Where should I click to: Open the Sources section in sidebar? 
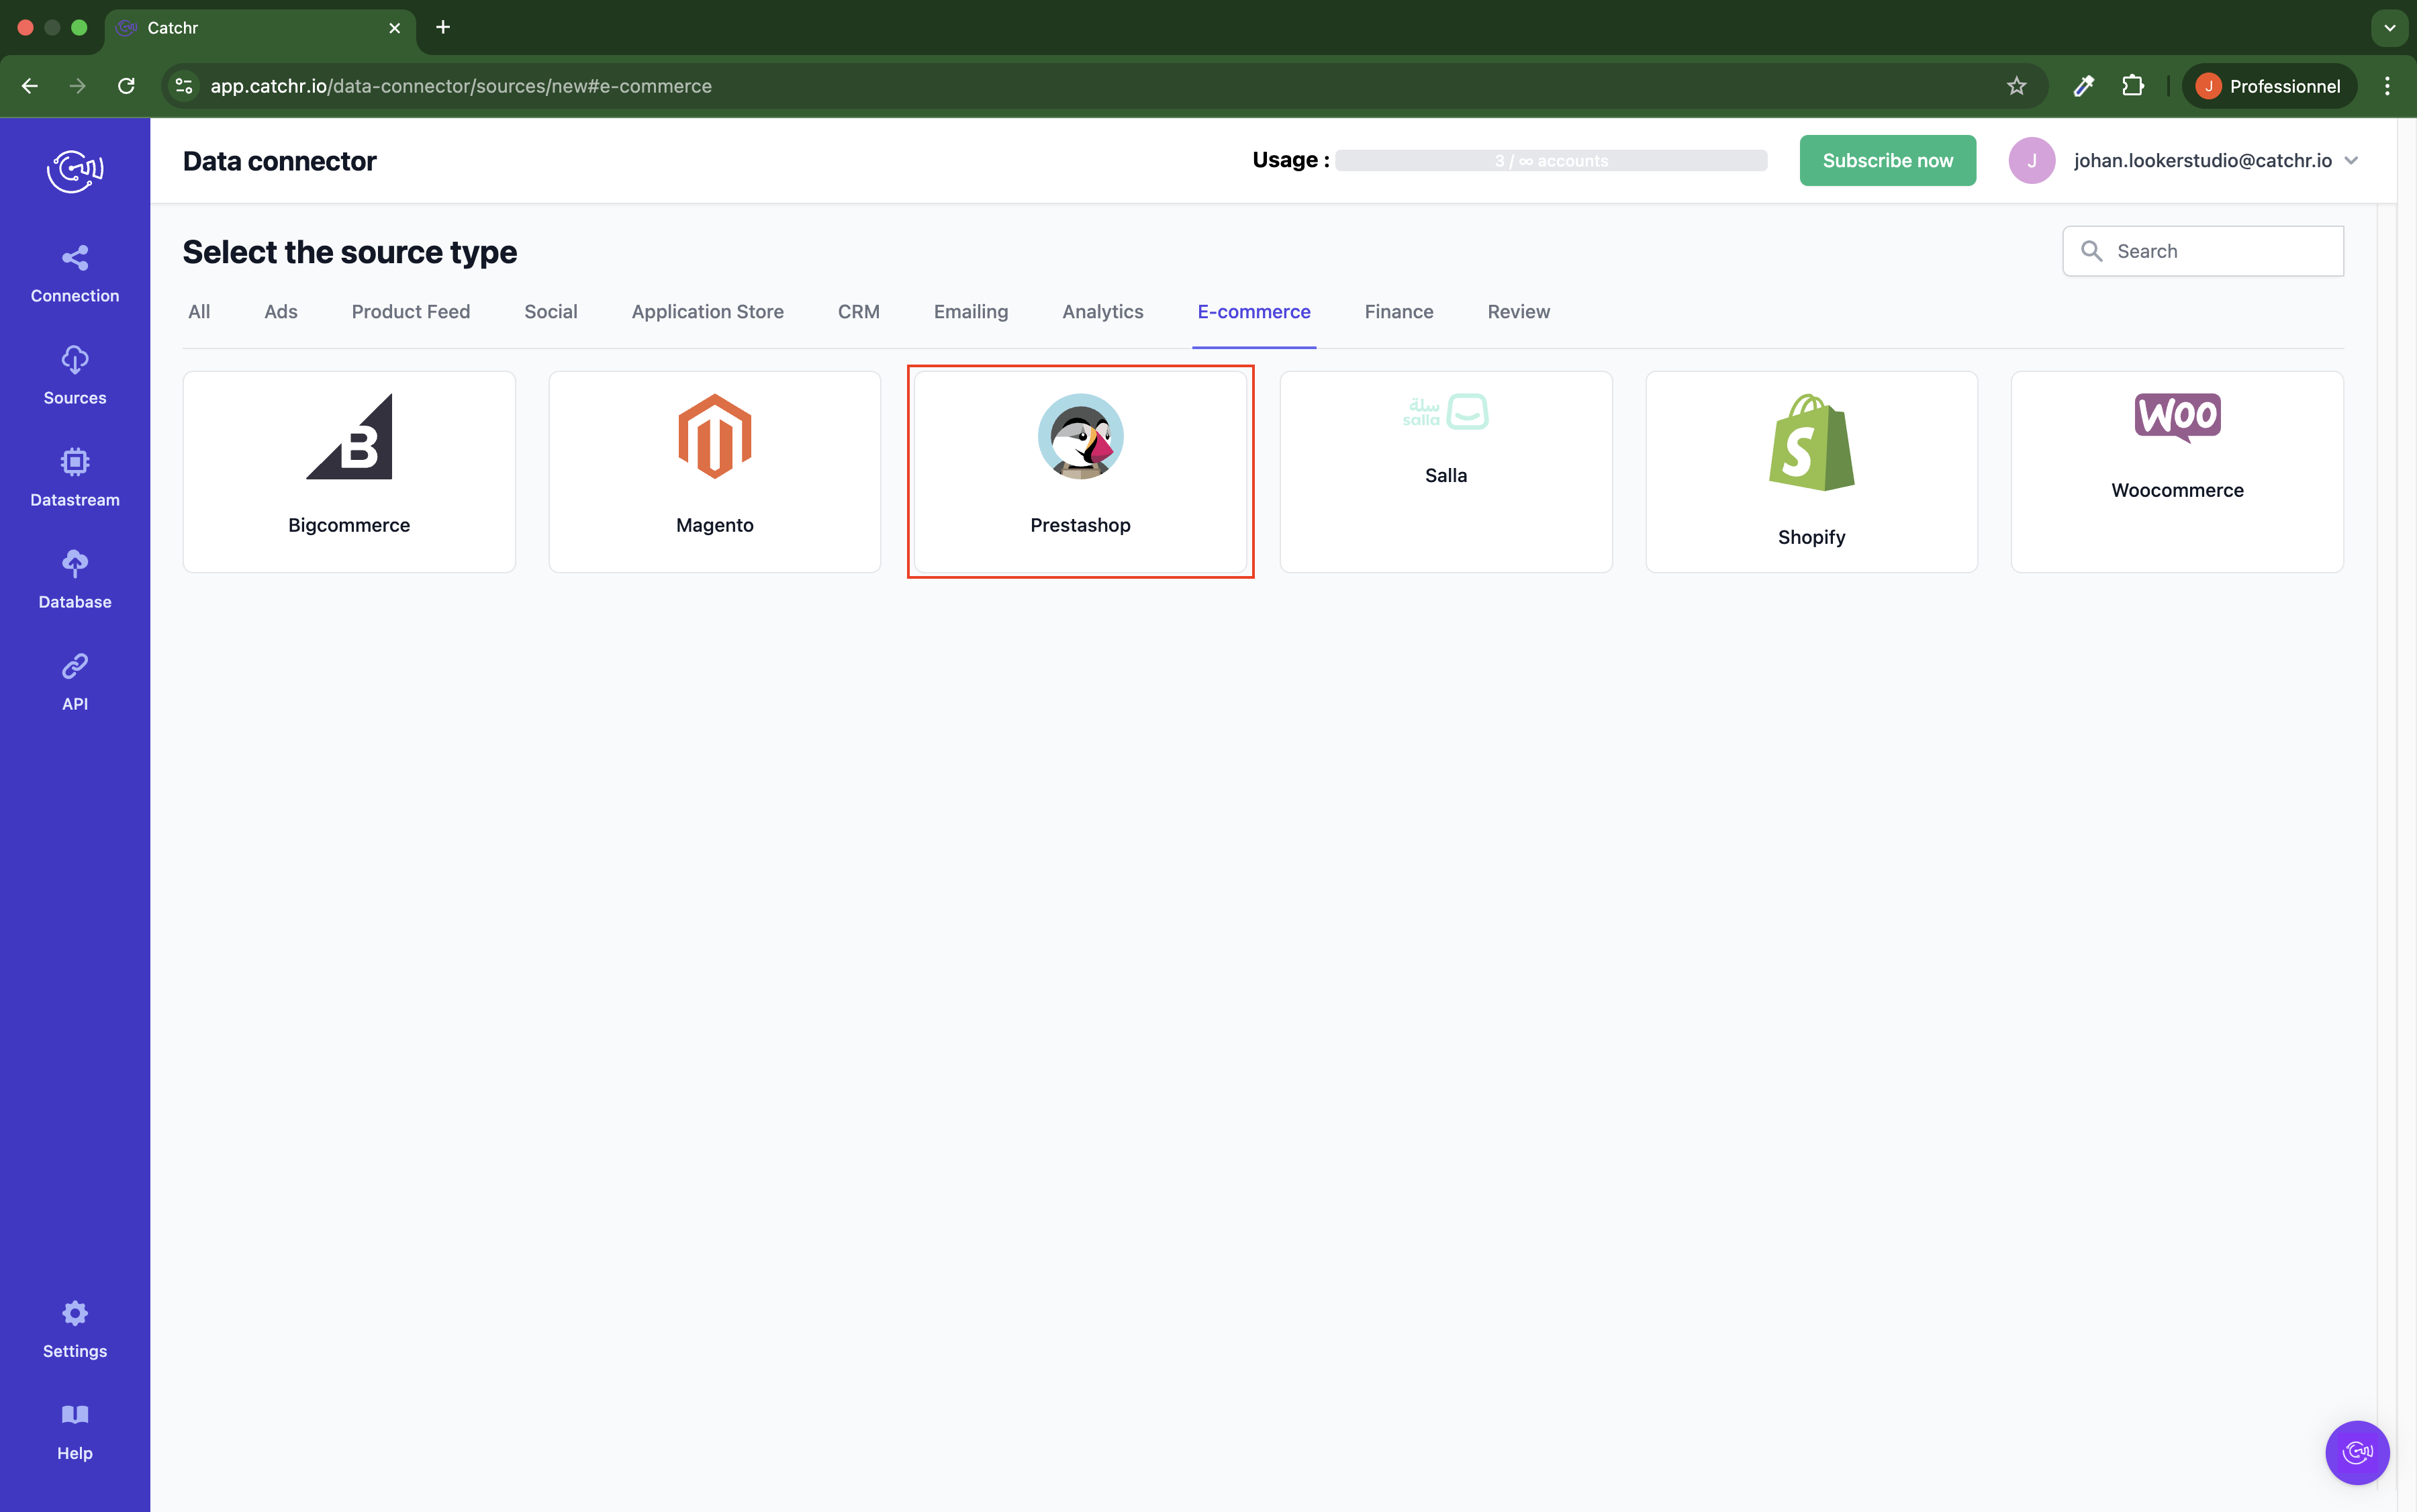tap(75, 376)
